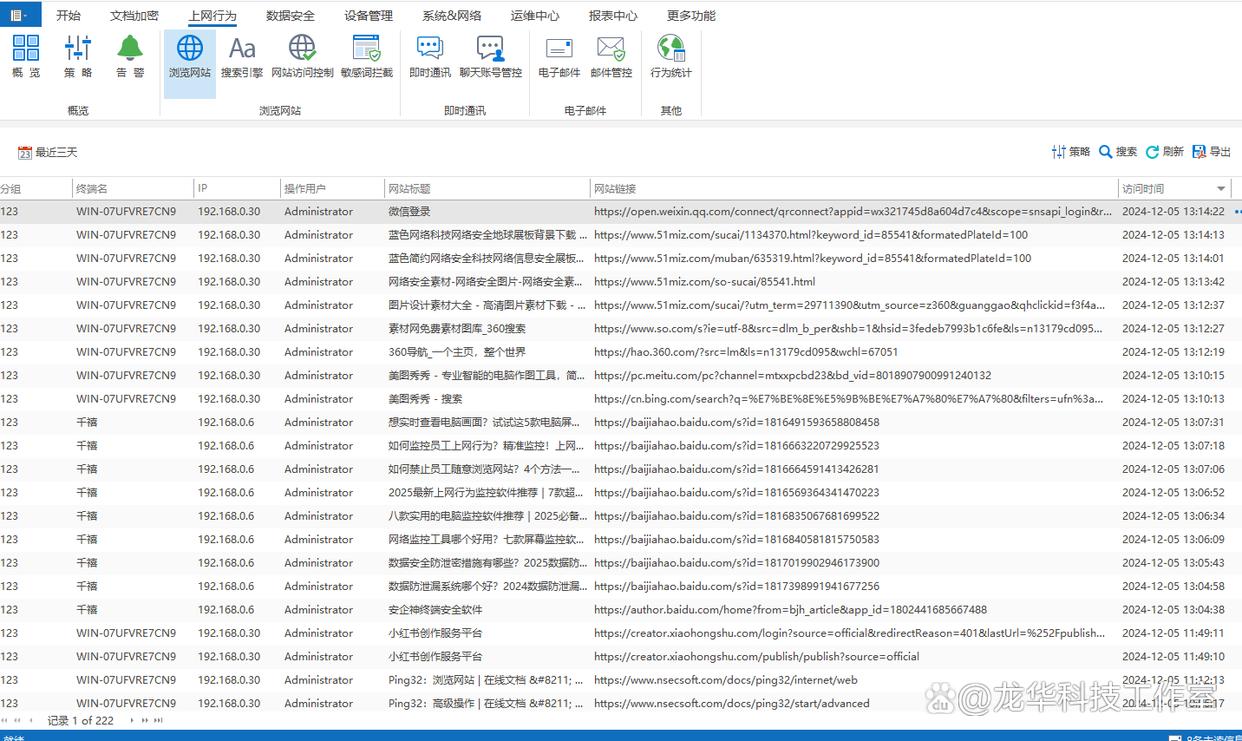1242x741 pixels.
Task: Select the 八款实用的电脑监控软件推荐 title cell
Action: coord(487,516)
